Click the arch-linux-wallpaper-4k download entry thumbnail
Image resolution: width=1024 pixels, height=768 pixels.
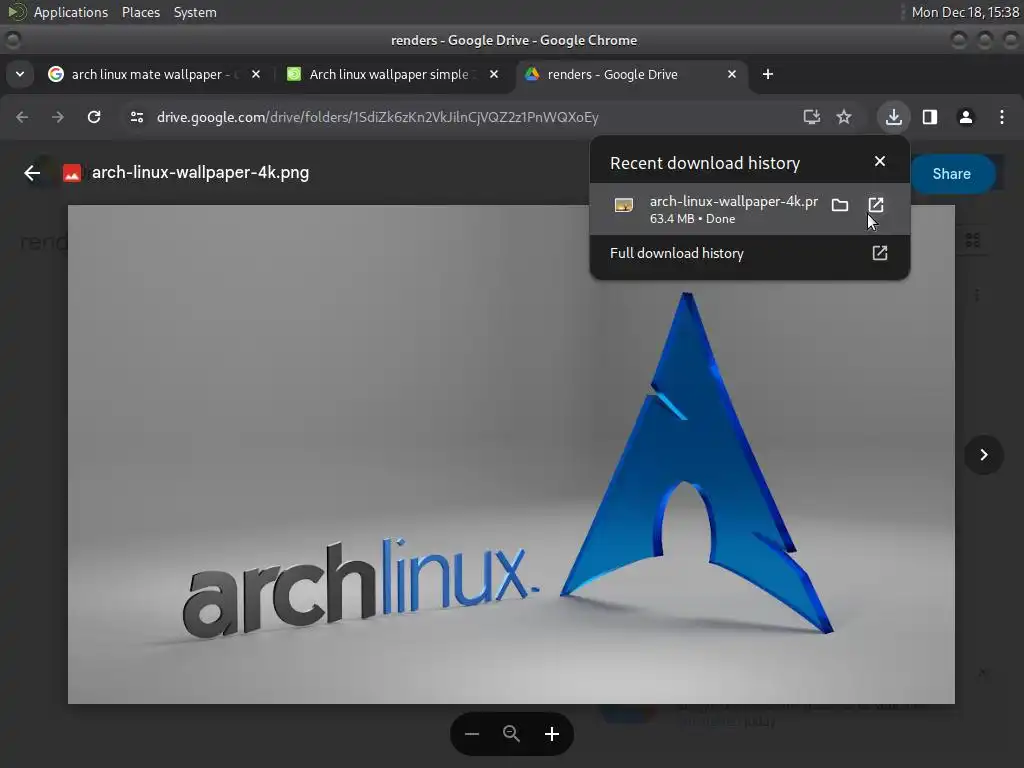click(x=624, y=206)
